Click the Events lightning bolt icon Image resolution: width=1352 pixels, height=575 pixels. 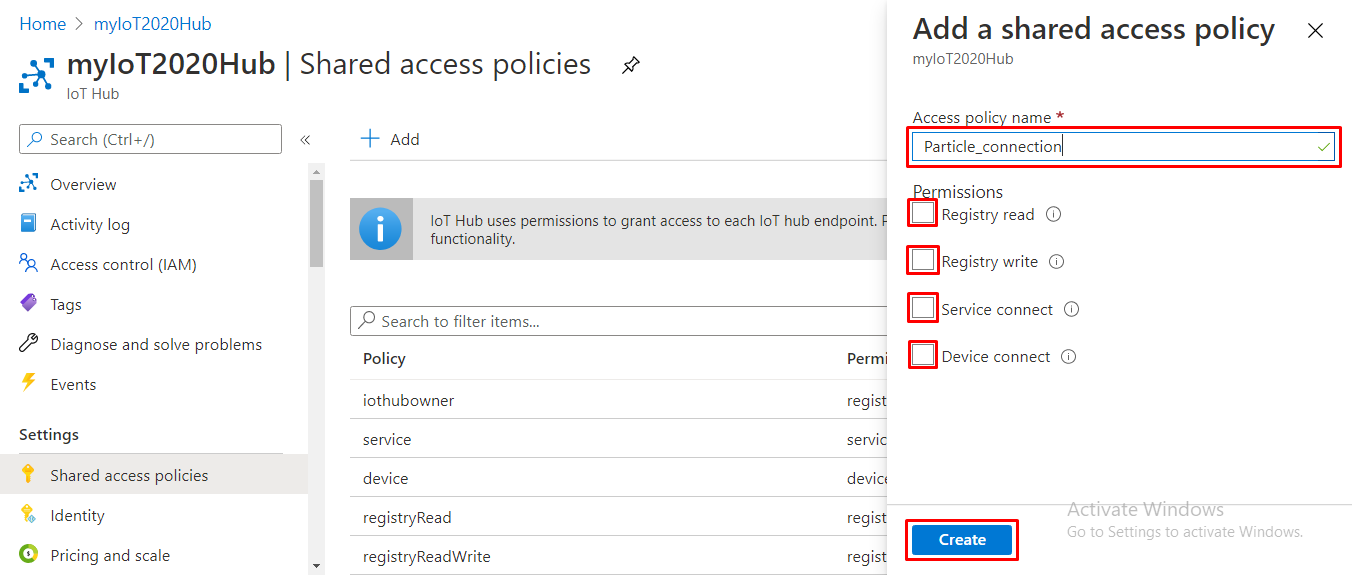coord(29,384)
